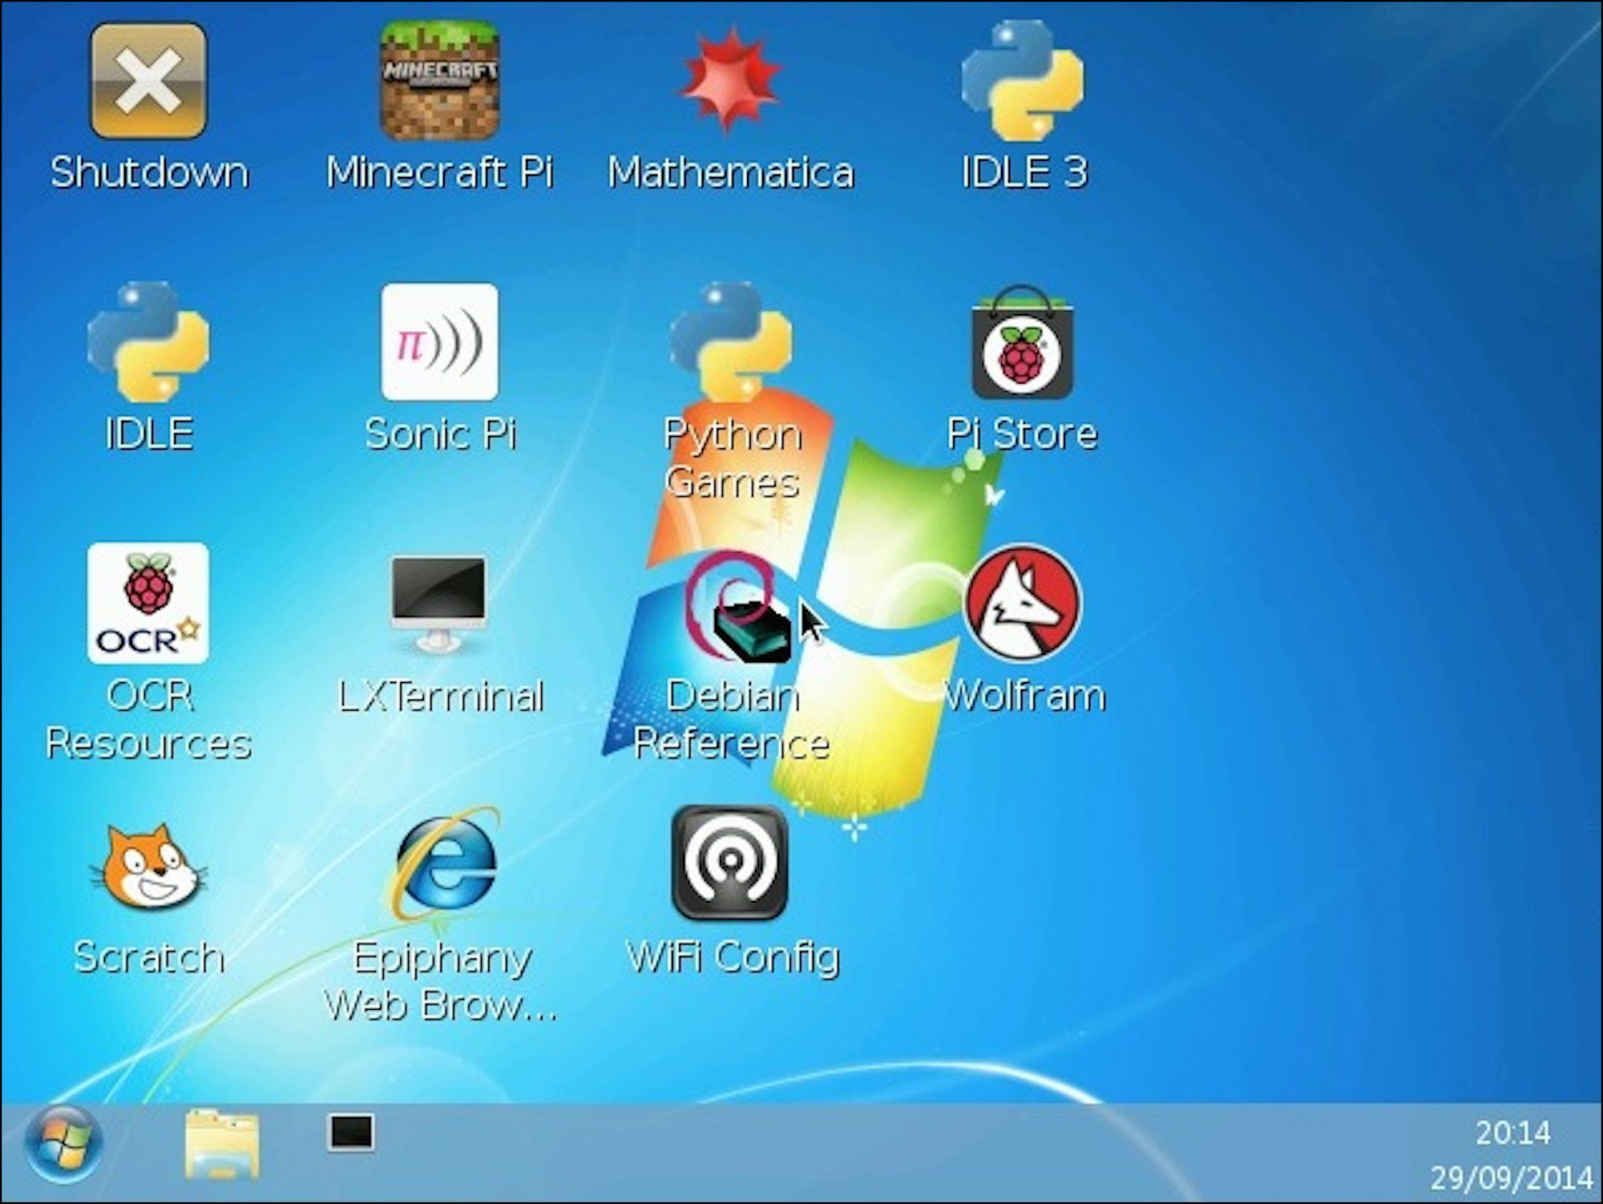
Task: Launch Scratch cat icon
Action: pos(150,866)
